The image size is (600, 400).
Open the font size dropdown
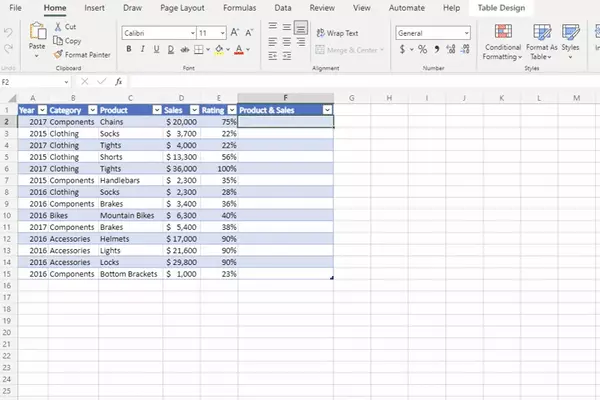[x=222, y=33]
